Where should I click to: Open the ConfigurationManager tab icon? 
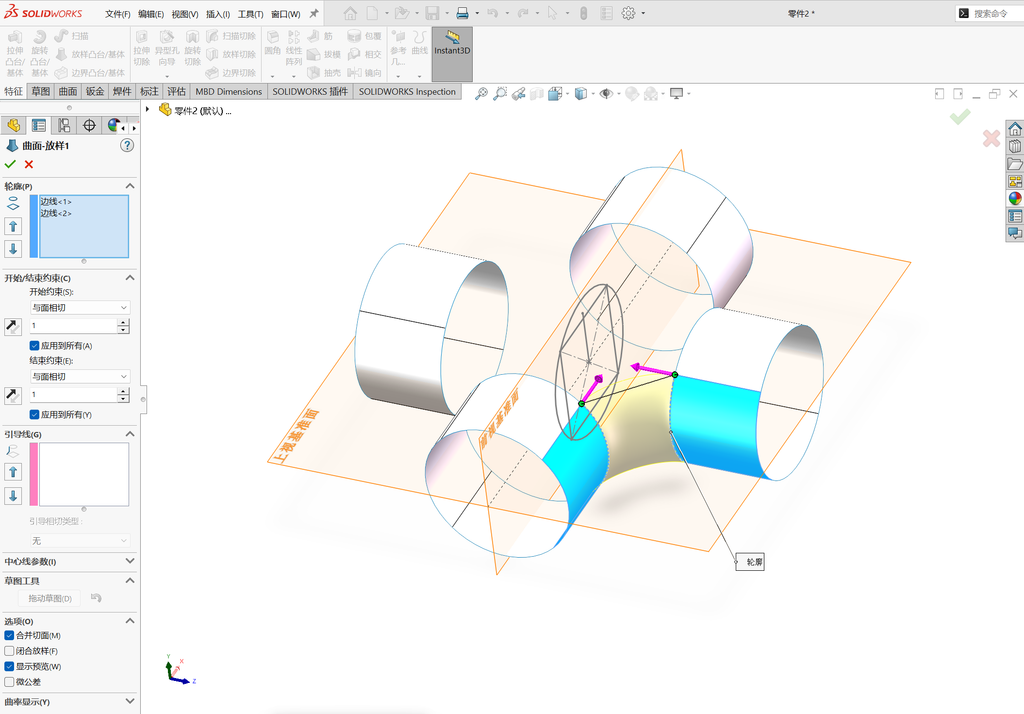click(64, 125)
